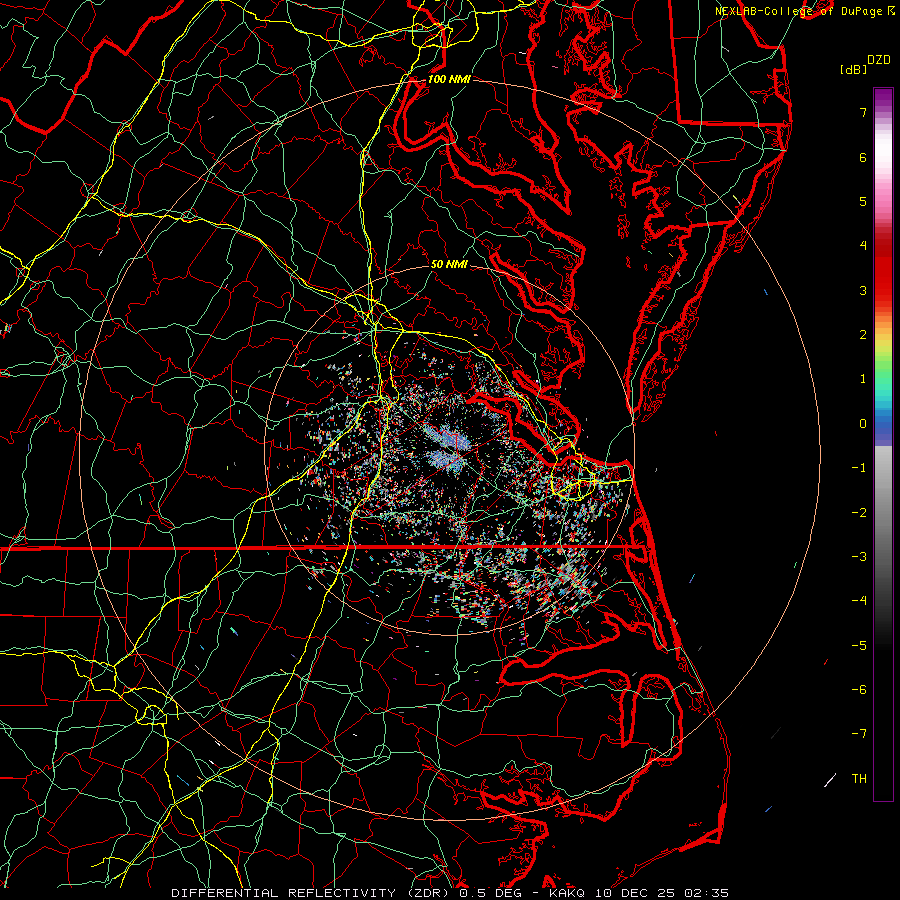Click the -6 value on the color scale

point(859,689)
